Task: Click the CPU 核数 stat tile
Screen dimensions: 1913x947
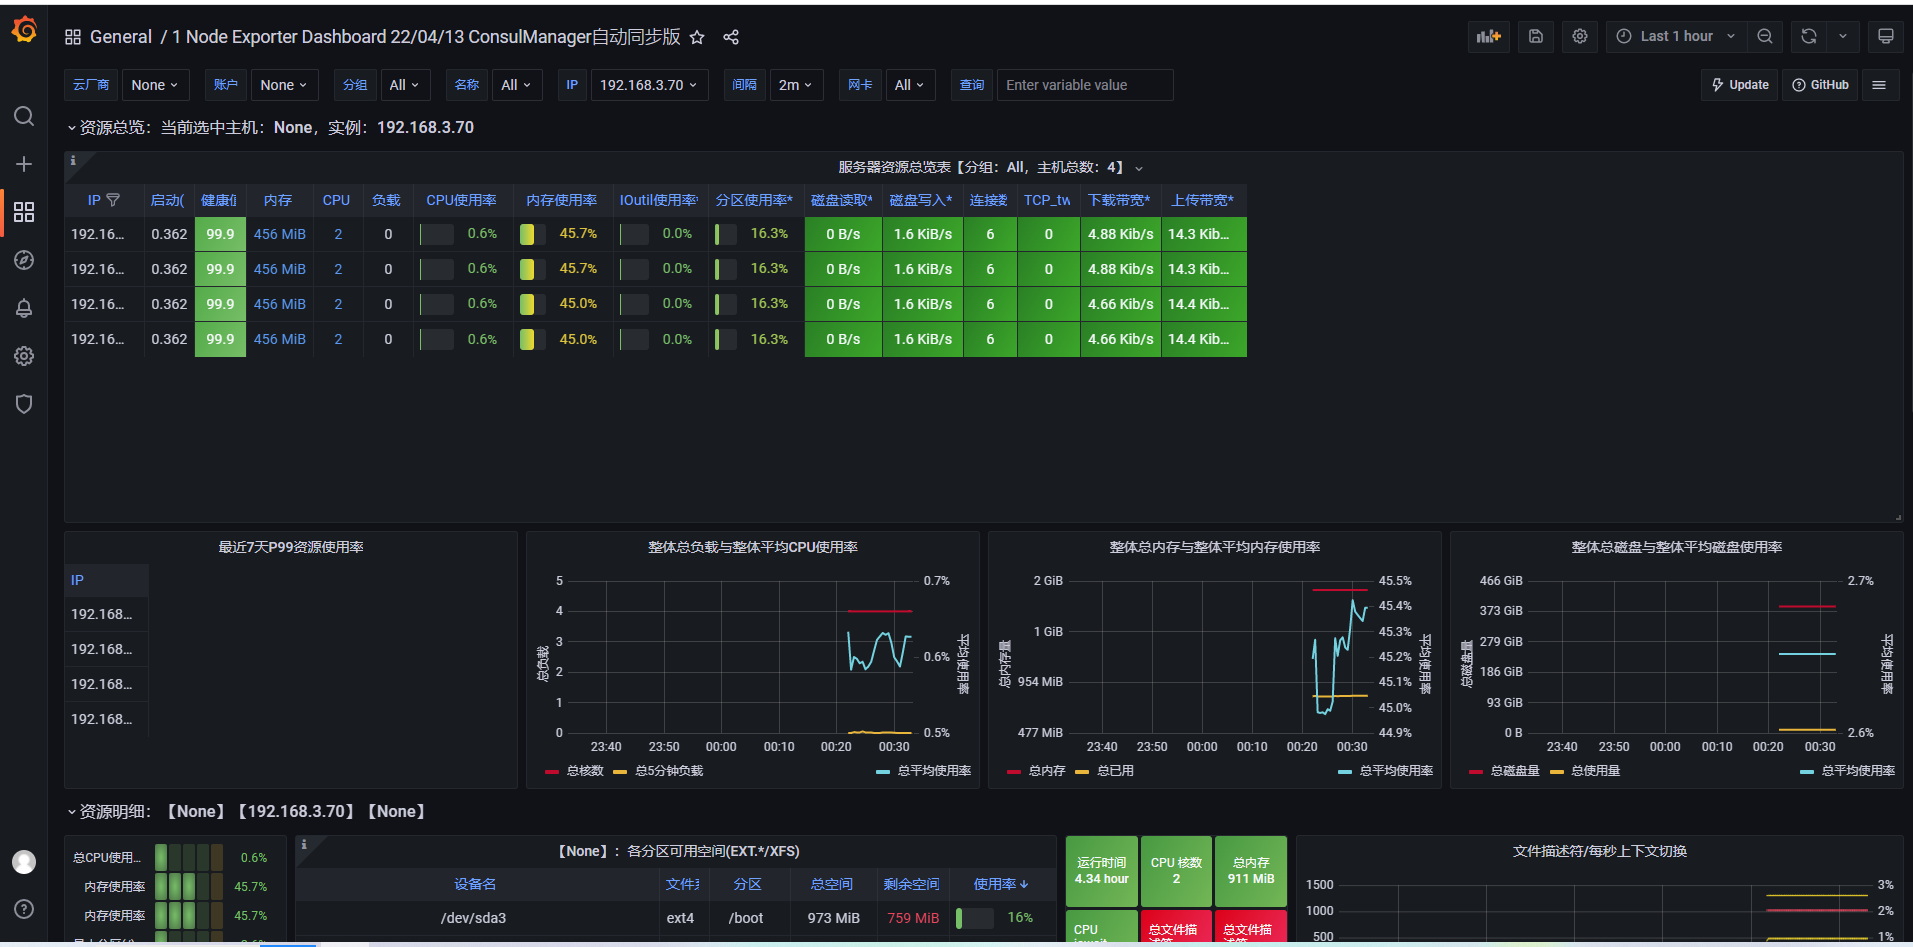Action: coord(1176,871)
